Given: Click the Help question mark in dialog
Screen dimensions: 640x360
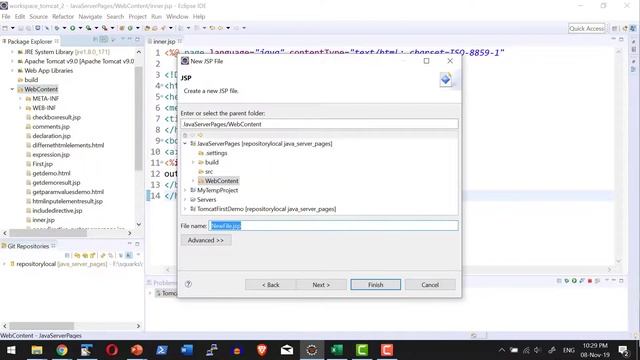Looking at the screenshot, I should point(188,284).
